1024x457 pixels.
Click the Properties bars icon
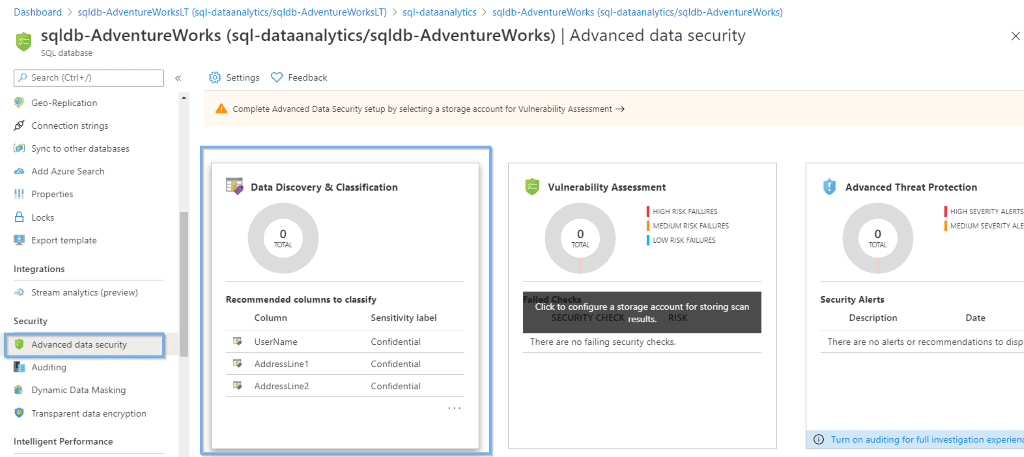19,194
